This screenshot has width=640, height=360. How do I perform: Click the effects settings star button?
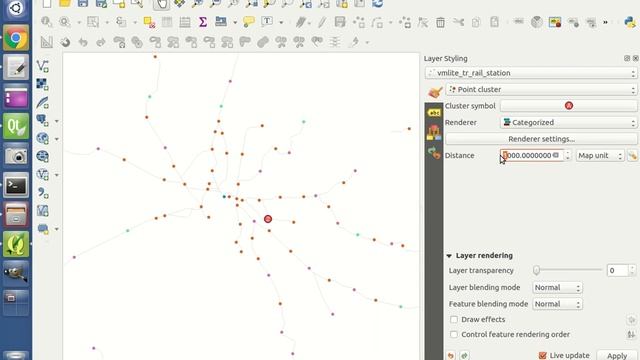coord(631,320)
